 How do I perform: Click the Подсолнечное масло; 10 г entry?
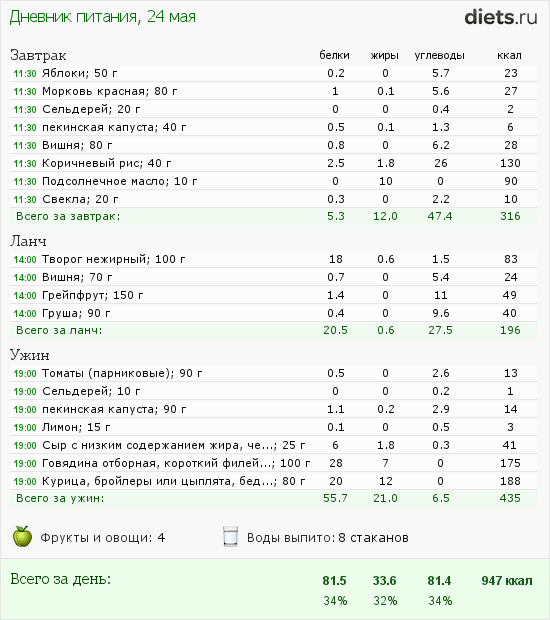pyautogui.click(x=119, y=181)
